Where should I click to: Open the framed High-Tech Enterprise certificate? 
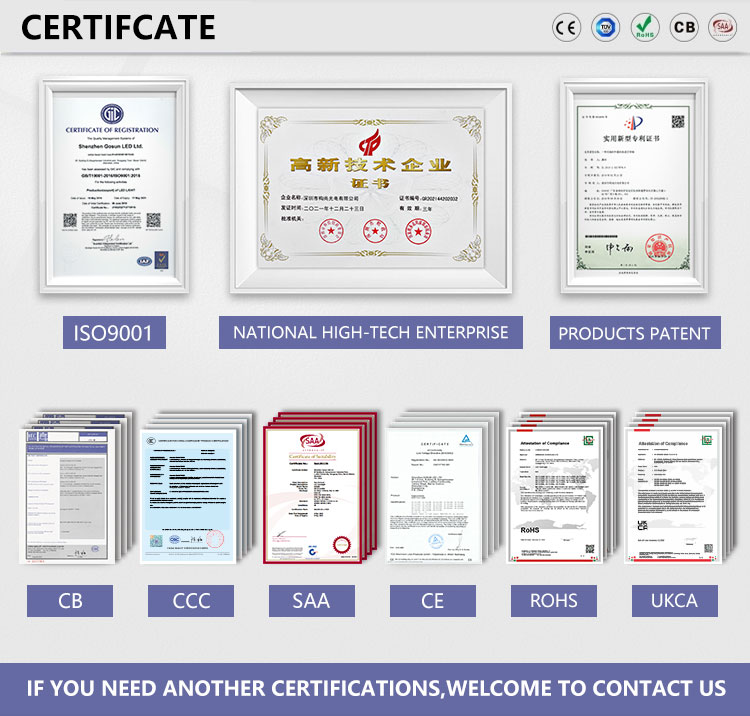tap(371, 188)
